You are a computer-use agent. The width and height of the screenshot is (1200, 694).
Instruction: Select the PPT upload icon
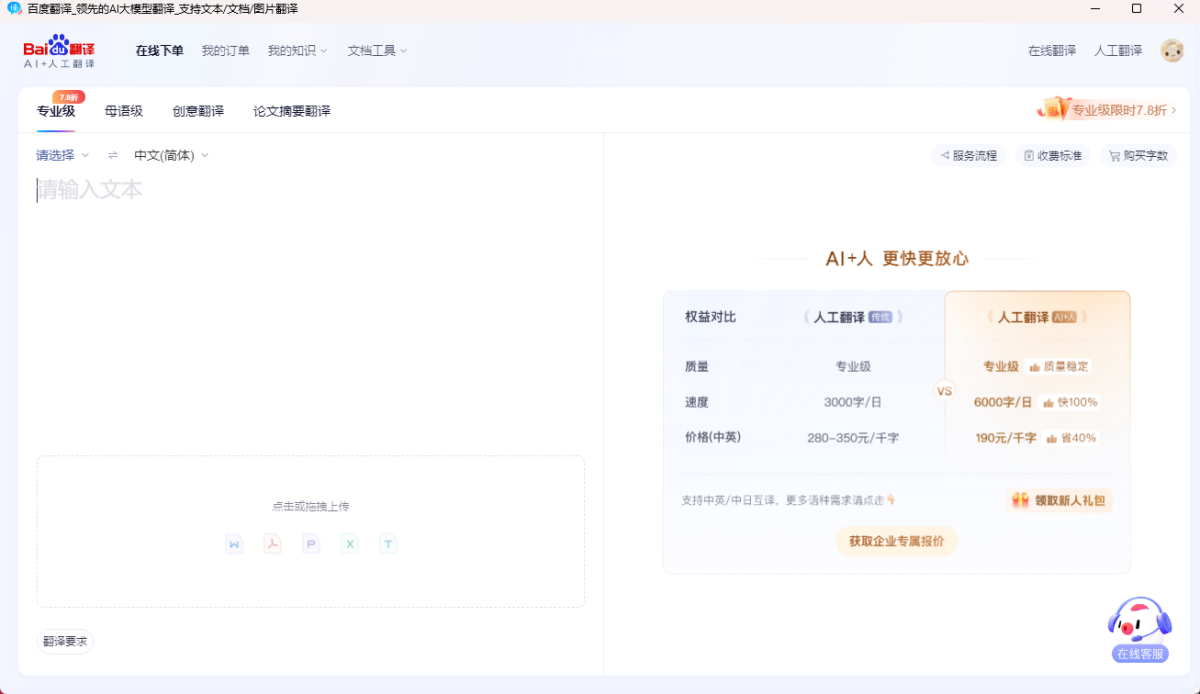311,543
